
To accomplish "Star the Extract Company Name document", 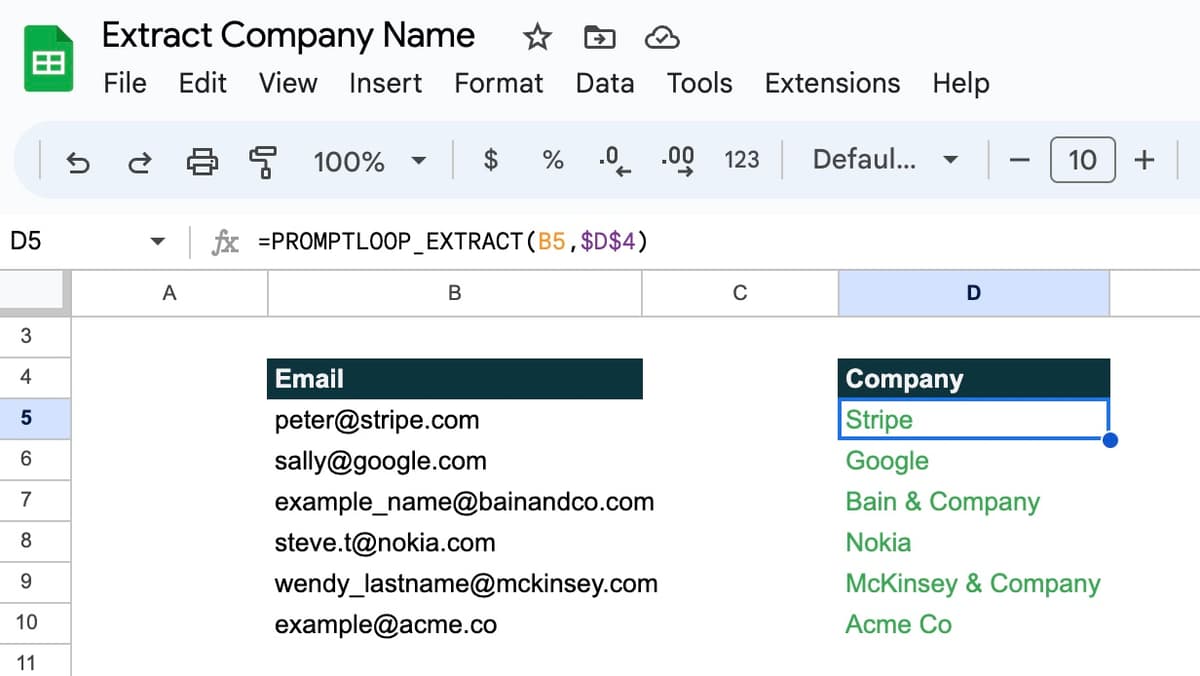I will 538,38.
